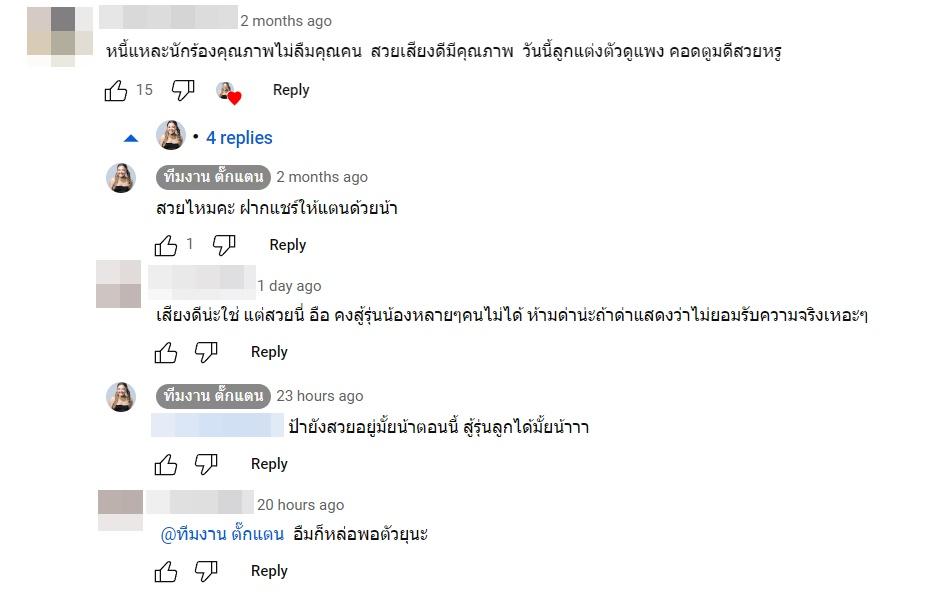933x602 pixels.
Task: Reply to the top comment
Action: pyautogui.click(x=291, y=90)
